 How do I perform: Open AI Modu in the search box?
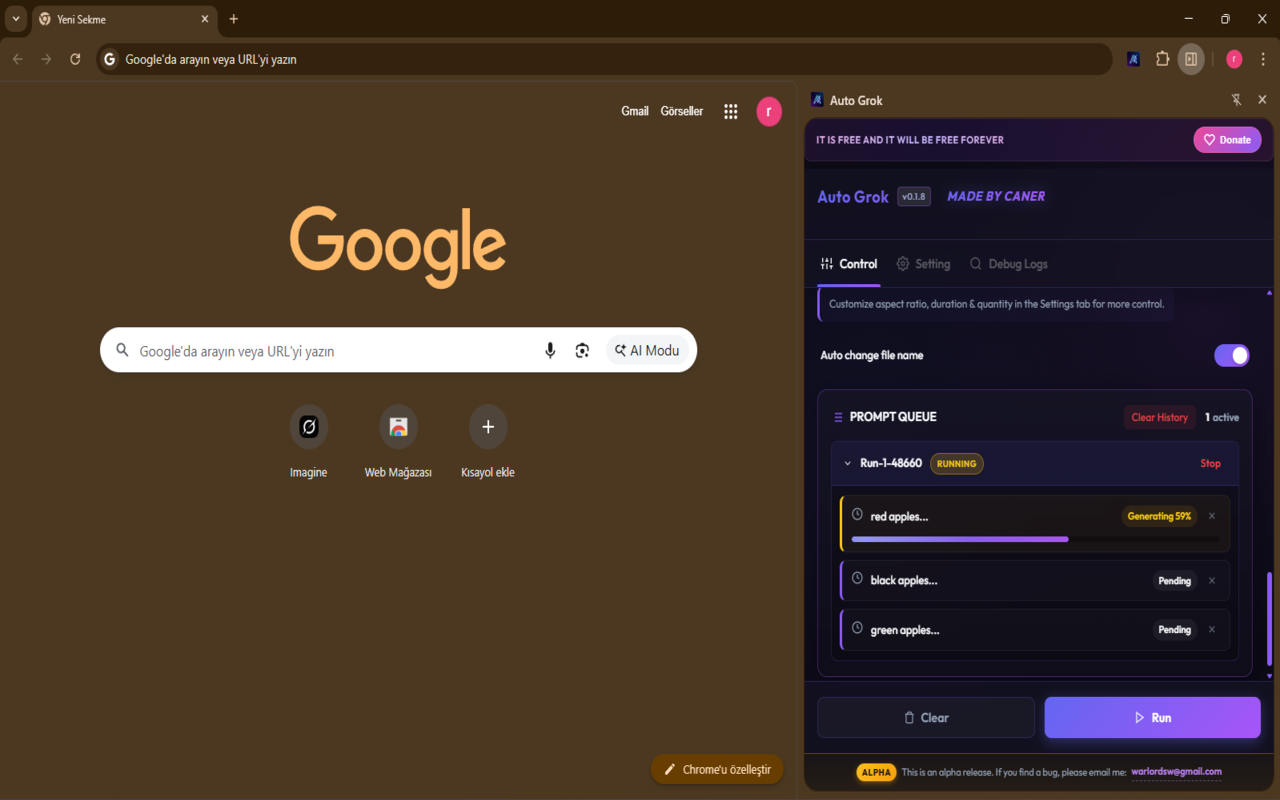click(x=647, y=350)
